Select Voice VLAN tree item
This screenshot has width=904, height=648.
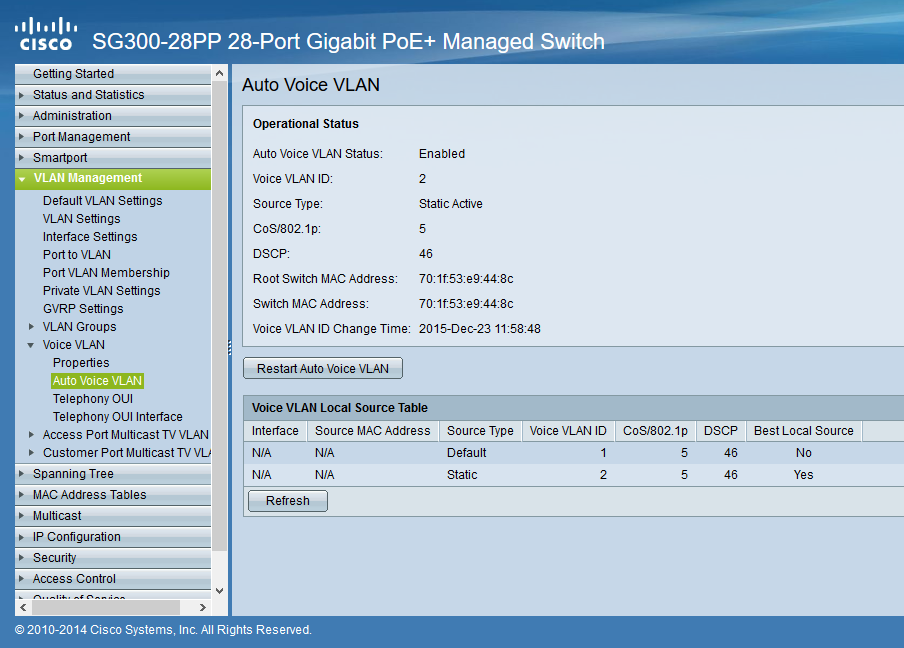click(74, 345)
